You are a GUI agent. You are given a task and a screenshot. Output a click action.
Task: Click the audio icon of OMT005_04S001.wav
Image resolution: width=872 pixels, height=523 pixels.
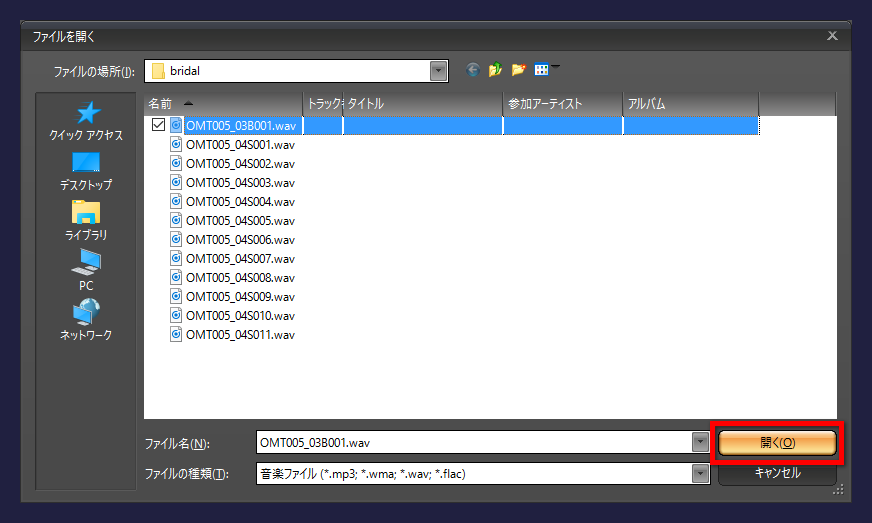(x=176, y=145)
